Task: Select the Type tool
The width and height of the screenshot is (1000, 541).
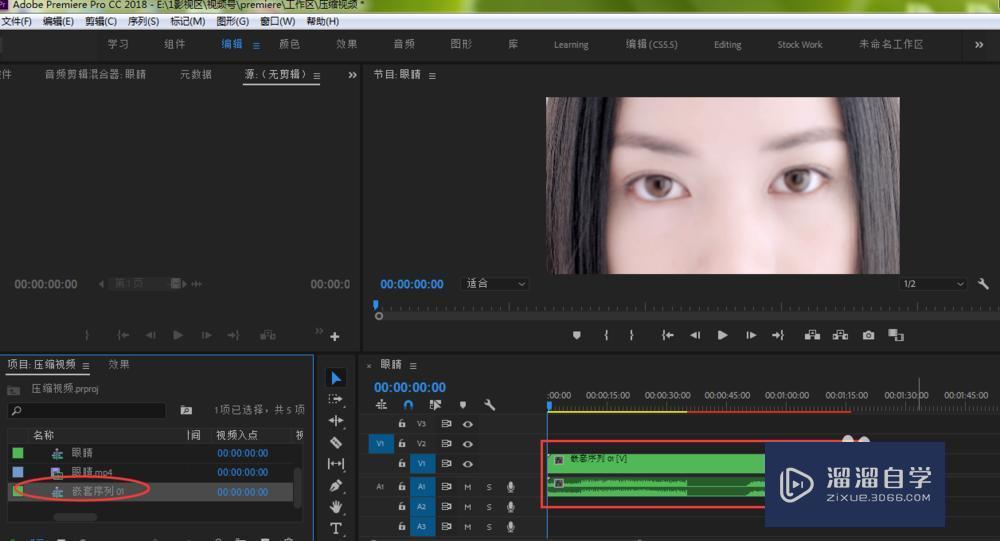Action: click(x=336, y=528)
